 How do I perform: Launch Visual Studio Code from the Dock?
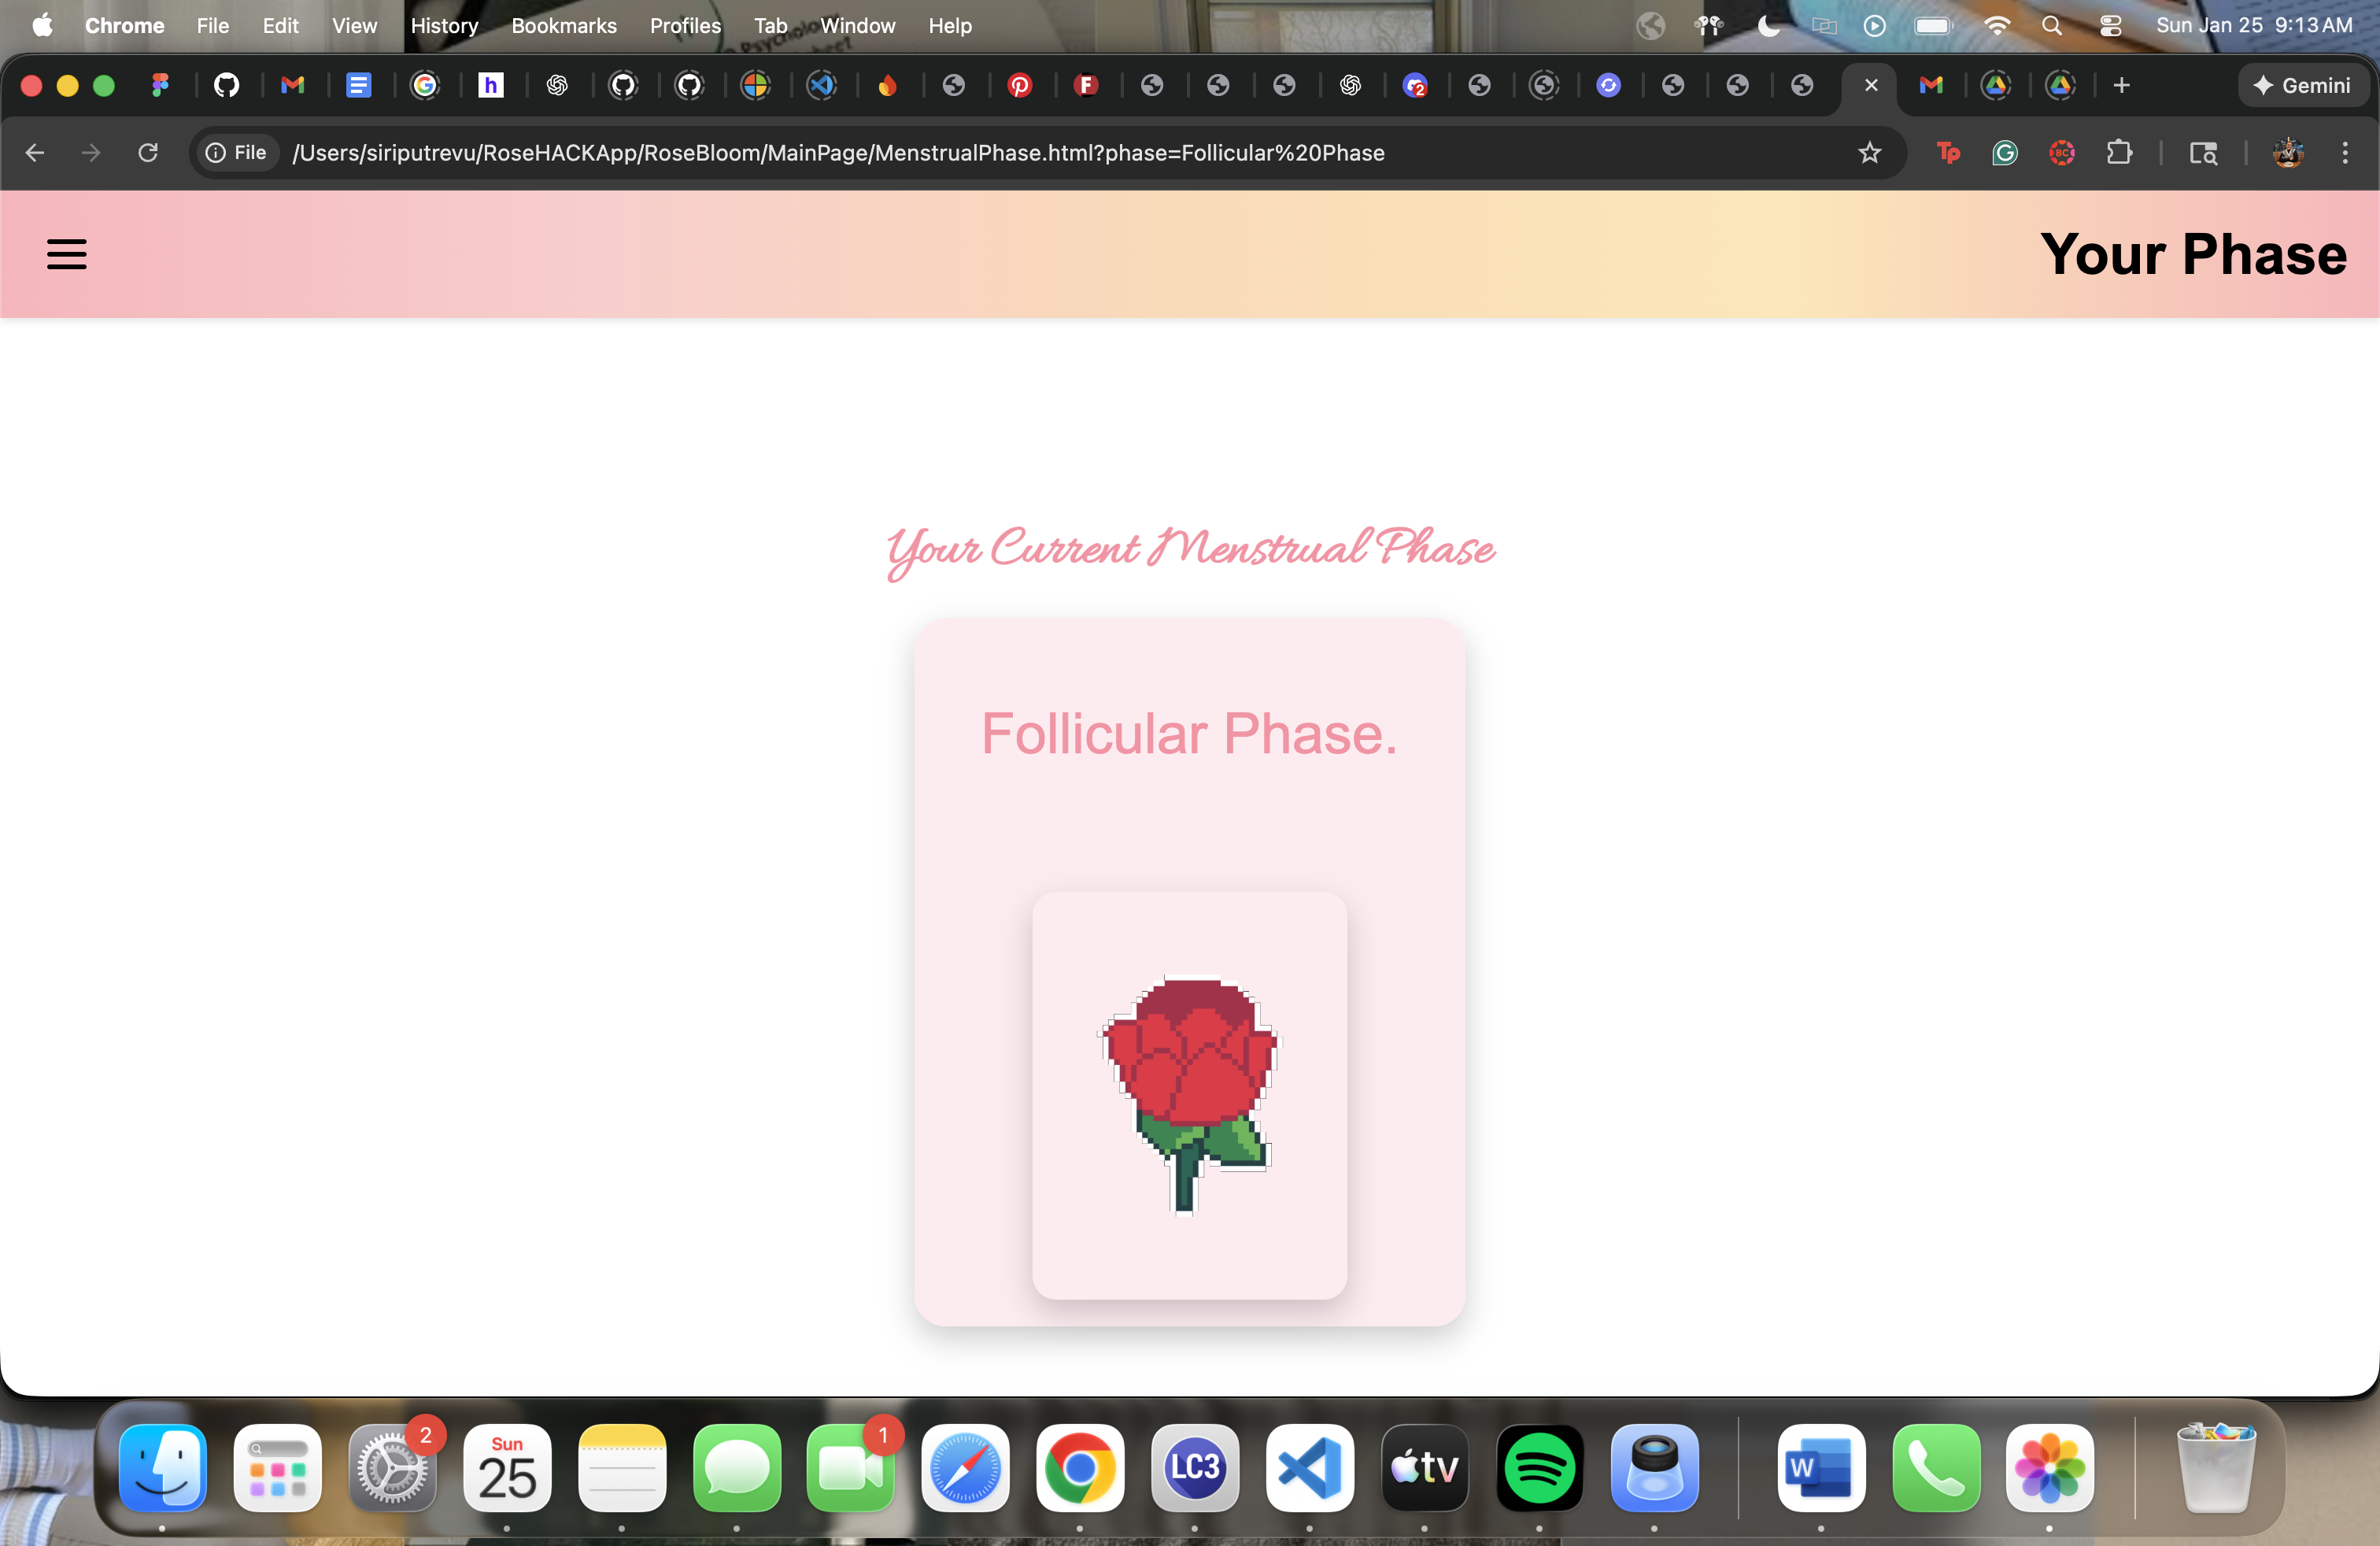tap(1309, 1468)
